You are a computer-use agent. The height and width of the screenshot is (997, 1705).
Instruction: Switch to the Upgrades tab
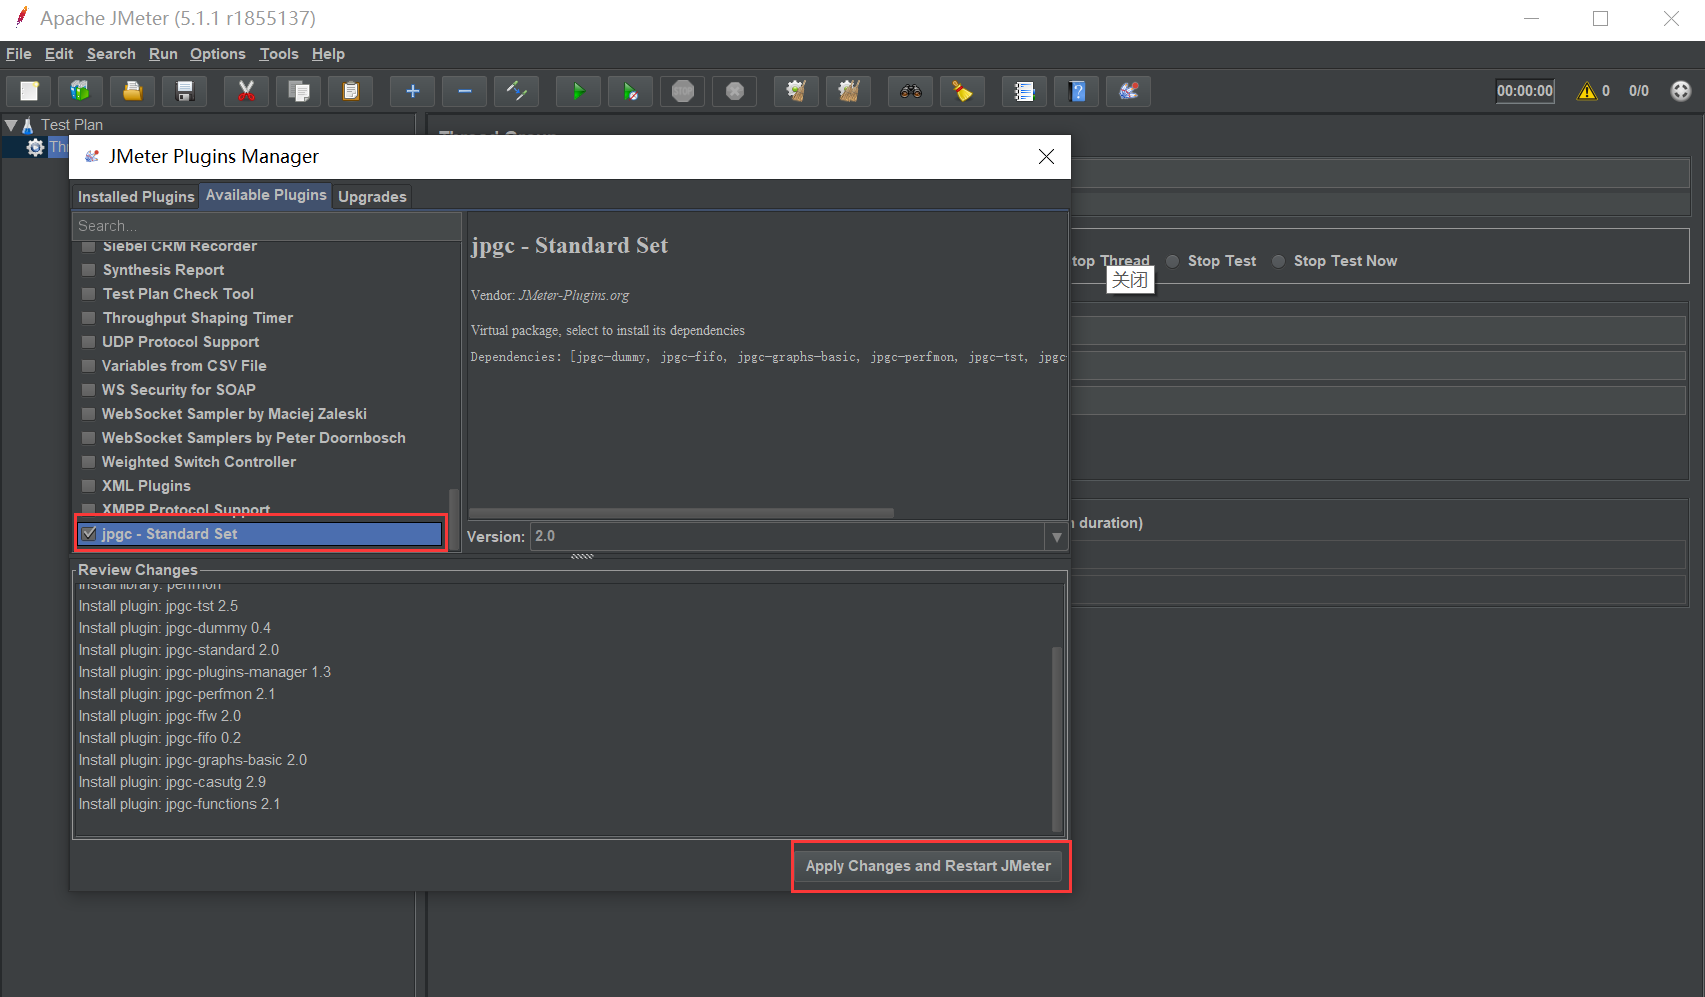[372, 197]
